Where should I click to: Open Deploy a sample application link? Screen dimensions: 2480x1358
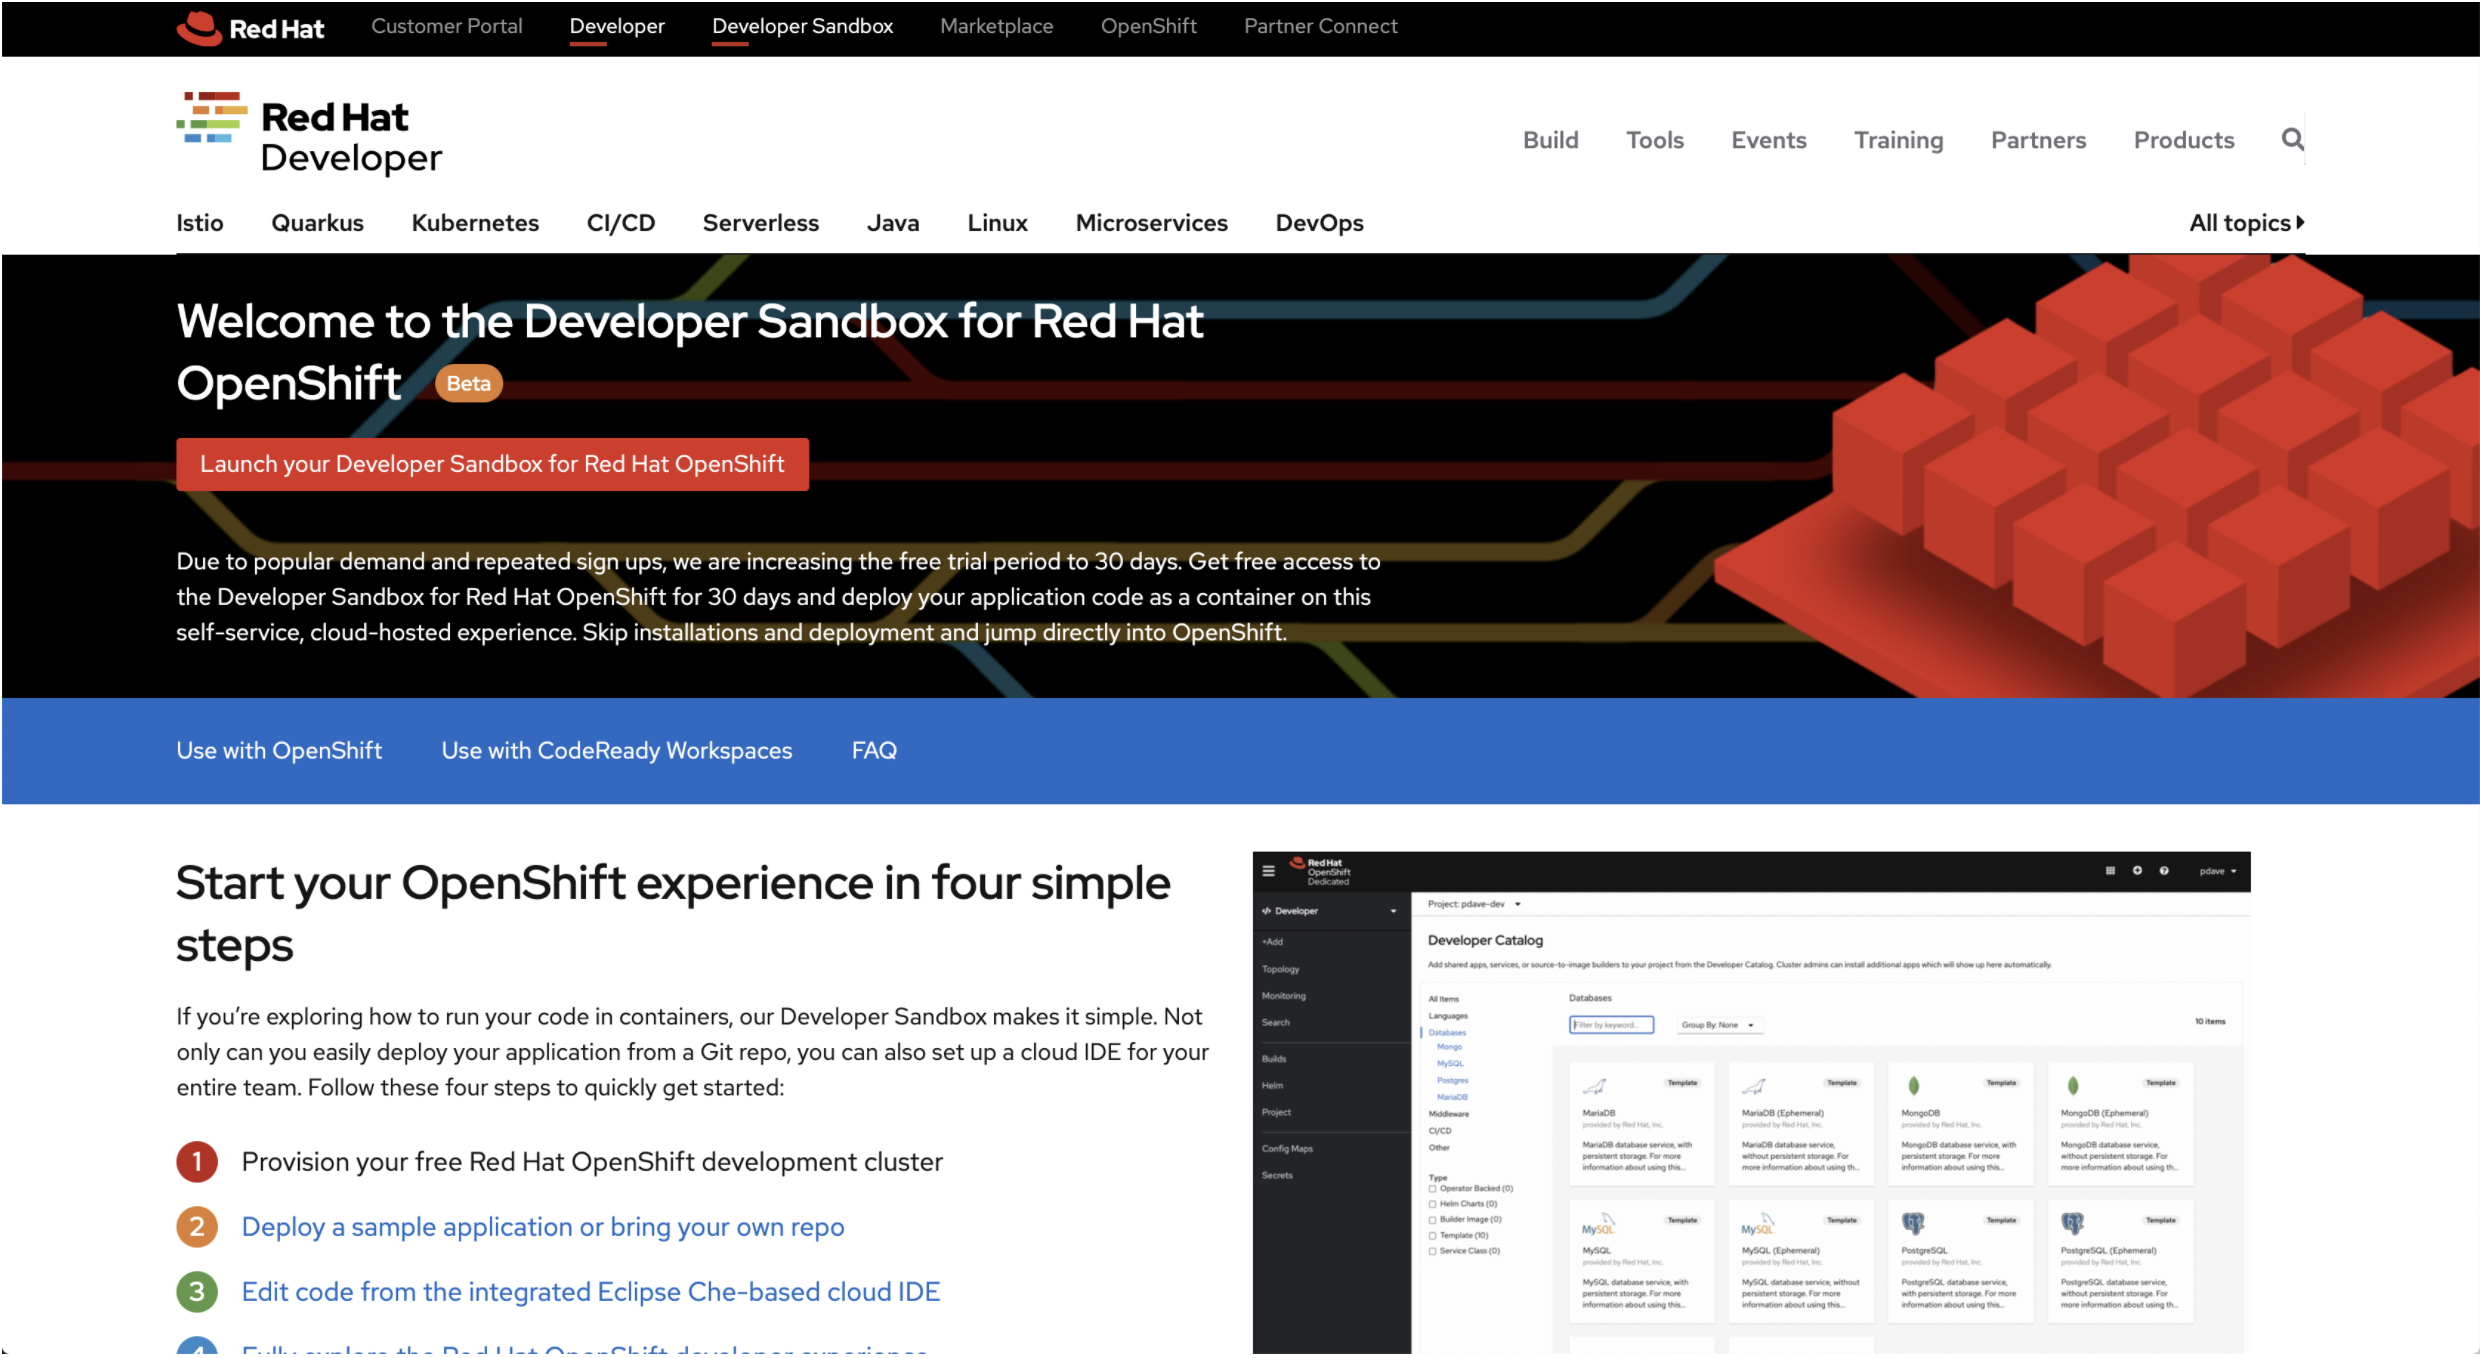(543, 1227)
